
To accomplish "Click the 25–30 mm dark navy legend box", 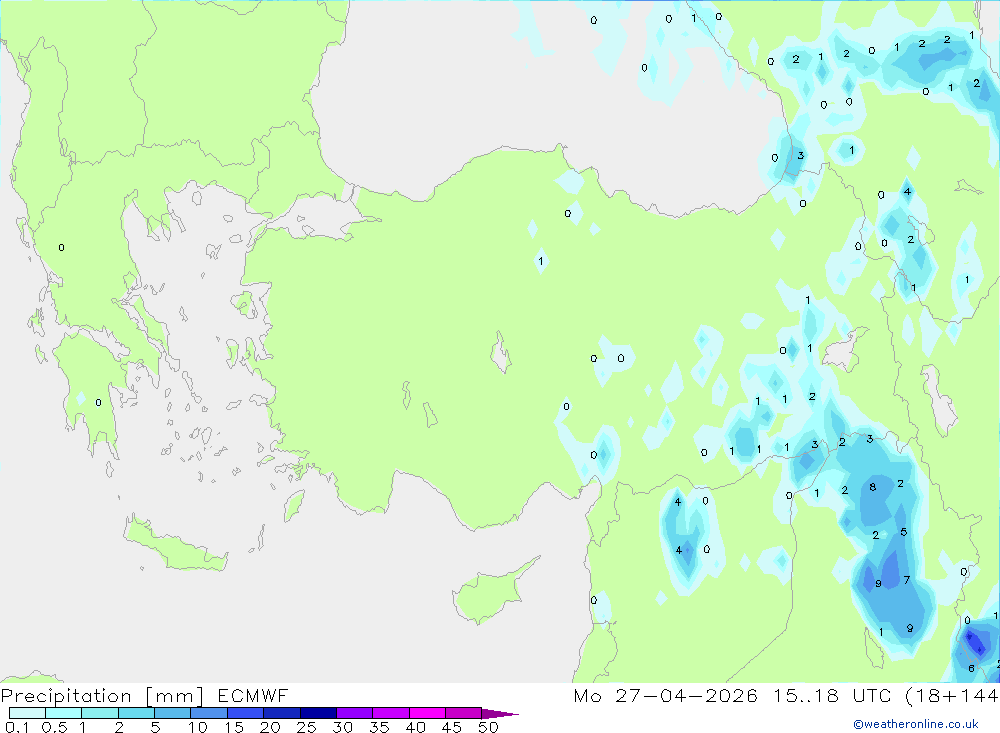I will [x=318, y=713].
